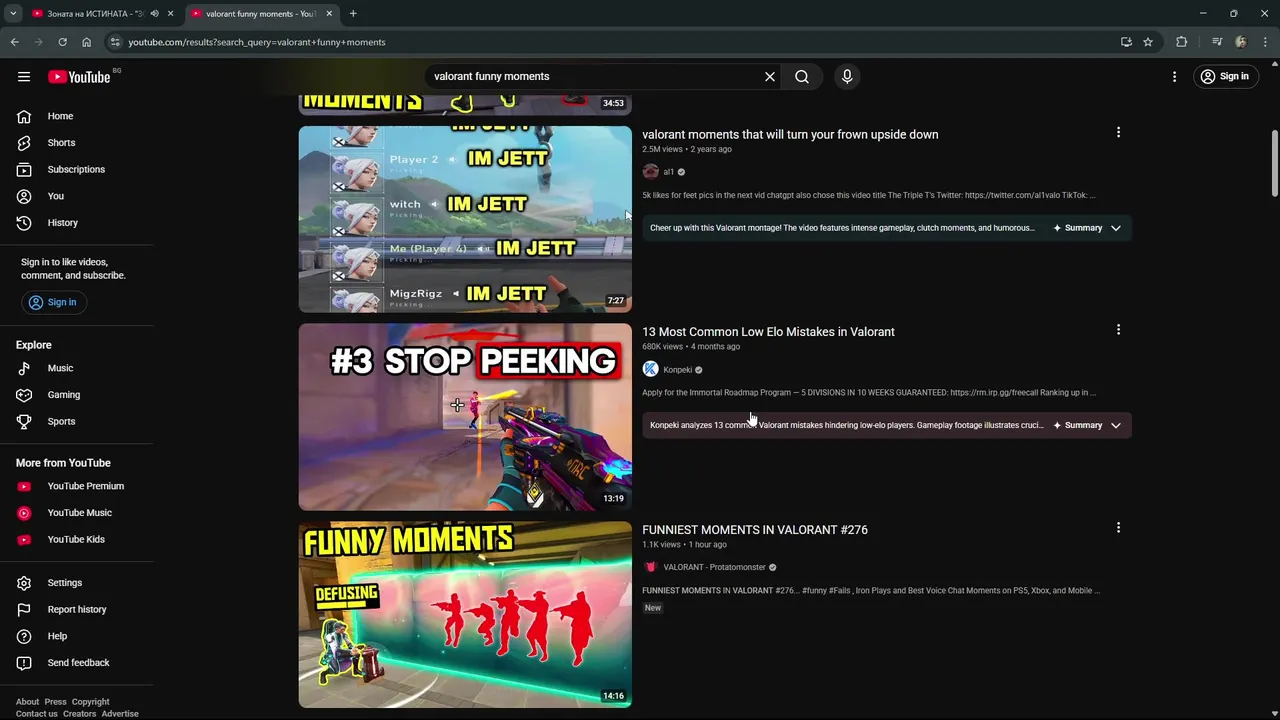Open browser menu three dots
Screen dimensions: 1280x720
1266,42
